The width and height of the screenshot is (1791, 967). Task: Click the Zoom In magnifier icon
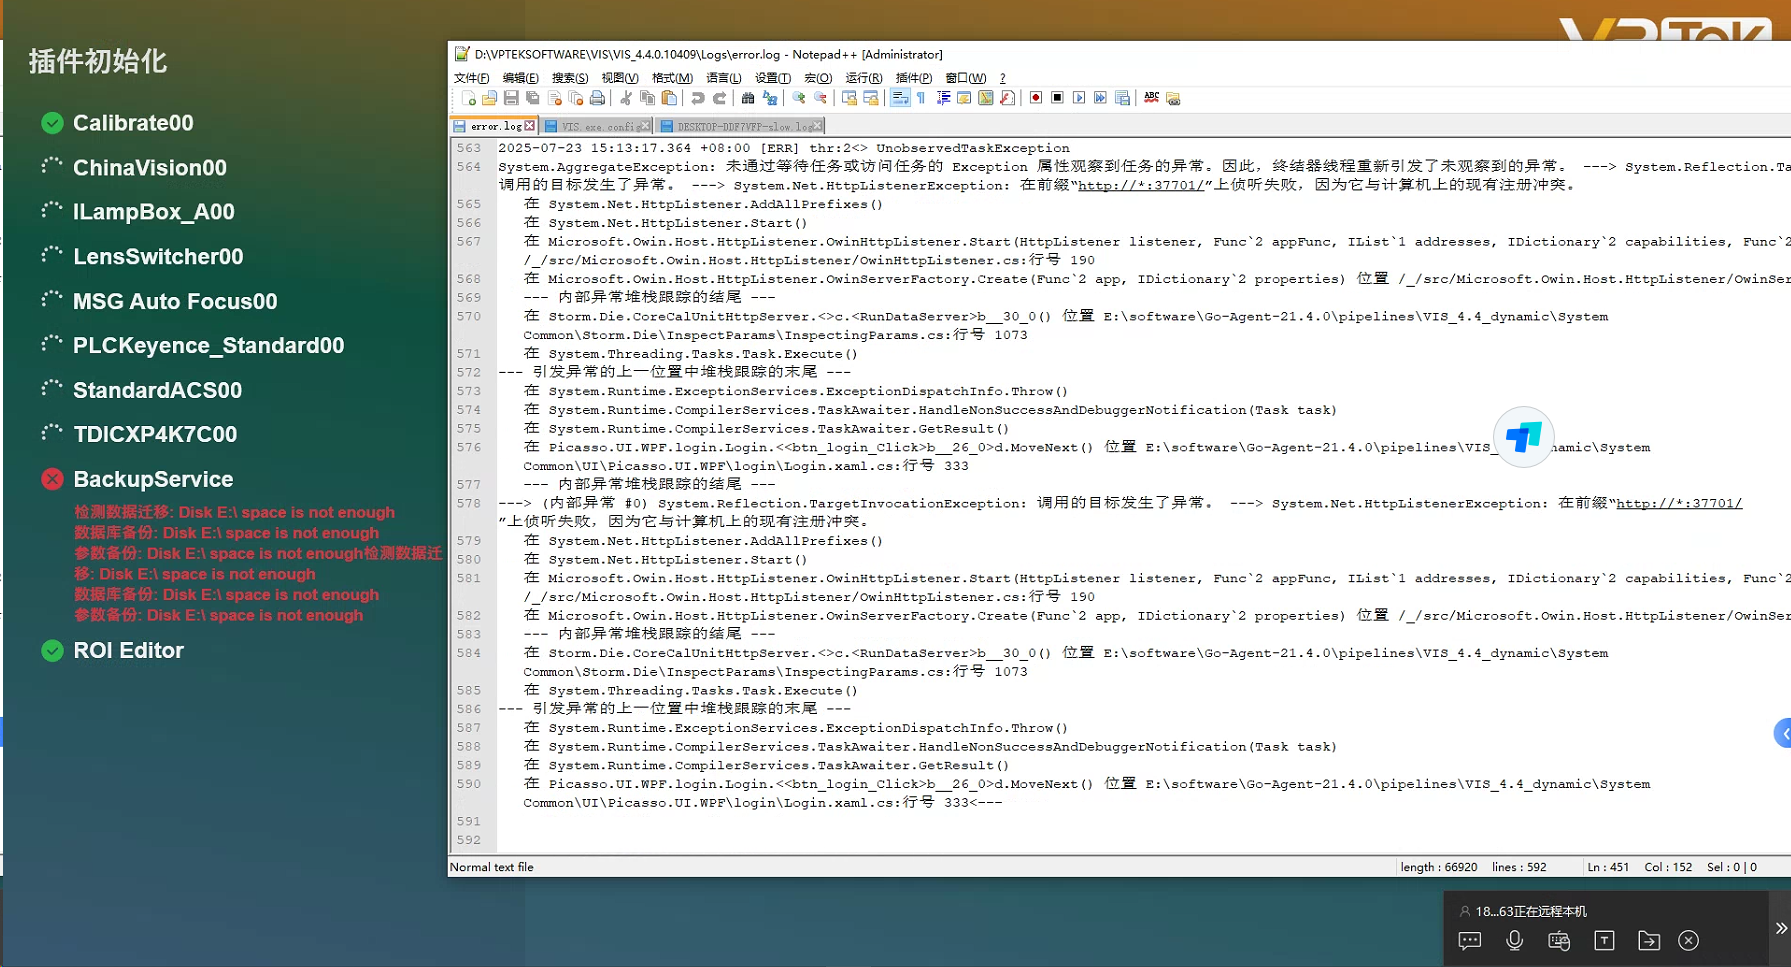click(799, 98)
